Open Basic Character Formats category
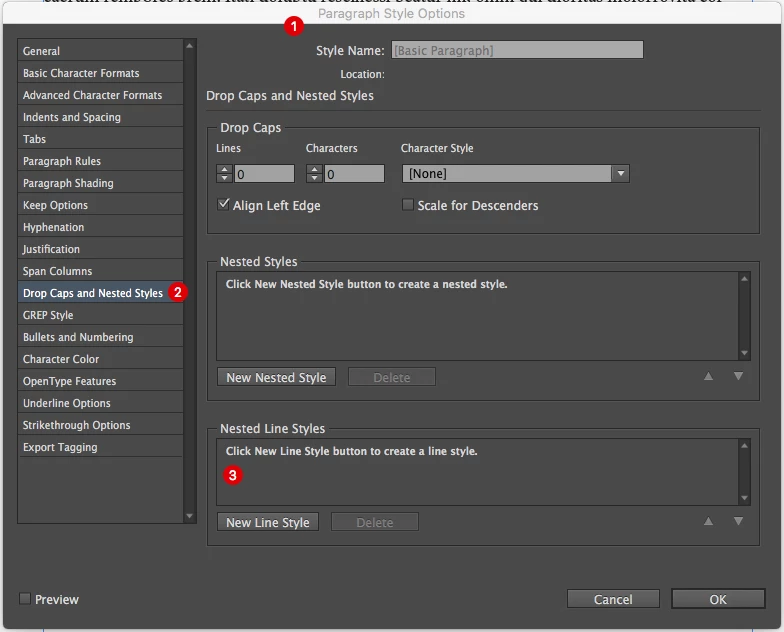This screenshot has height=632, width=784. (x=100, y=73)
